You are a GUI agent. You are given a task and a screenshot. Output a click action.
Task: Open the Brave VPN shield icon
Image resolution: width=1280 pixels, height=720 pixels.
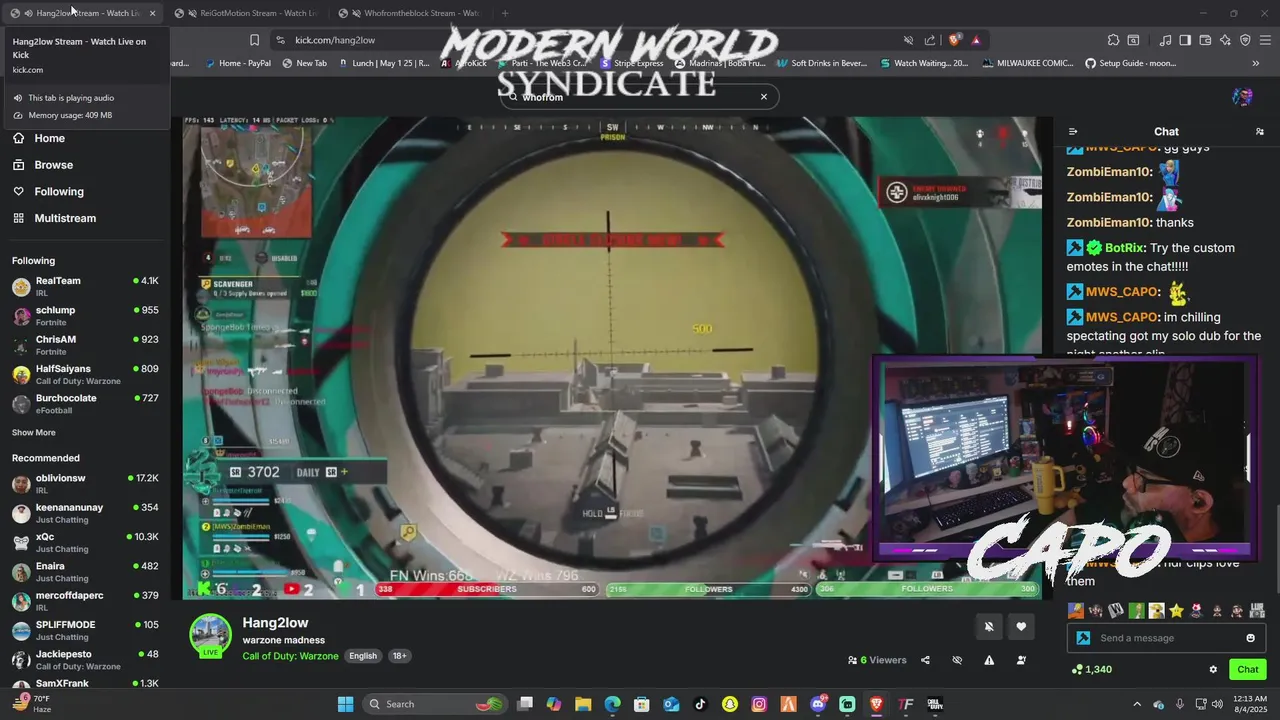[x=1245, y=40]
